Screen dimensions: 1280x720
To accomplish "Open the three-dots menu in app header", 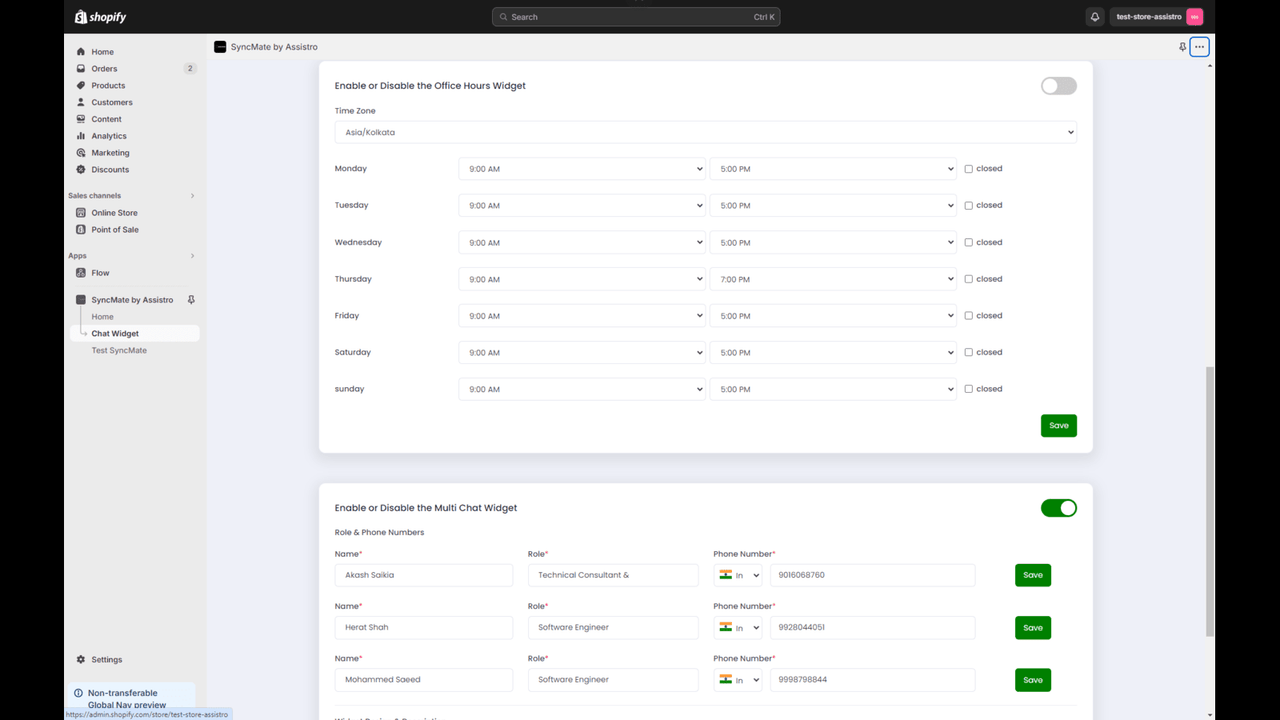I will pos(1199,47).
